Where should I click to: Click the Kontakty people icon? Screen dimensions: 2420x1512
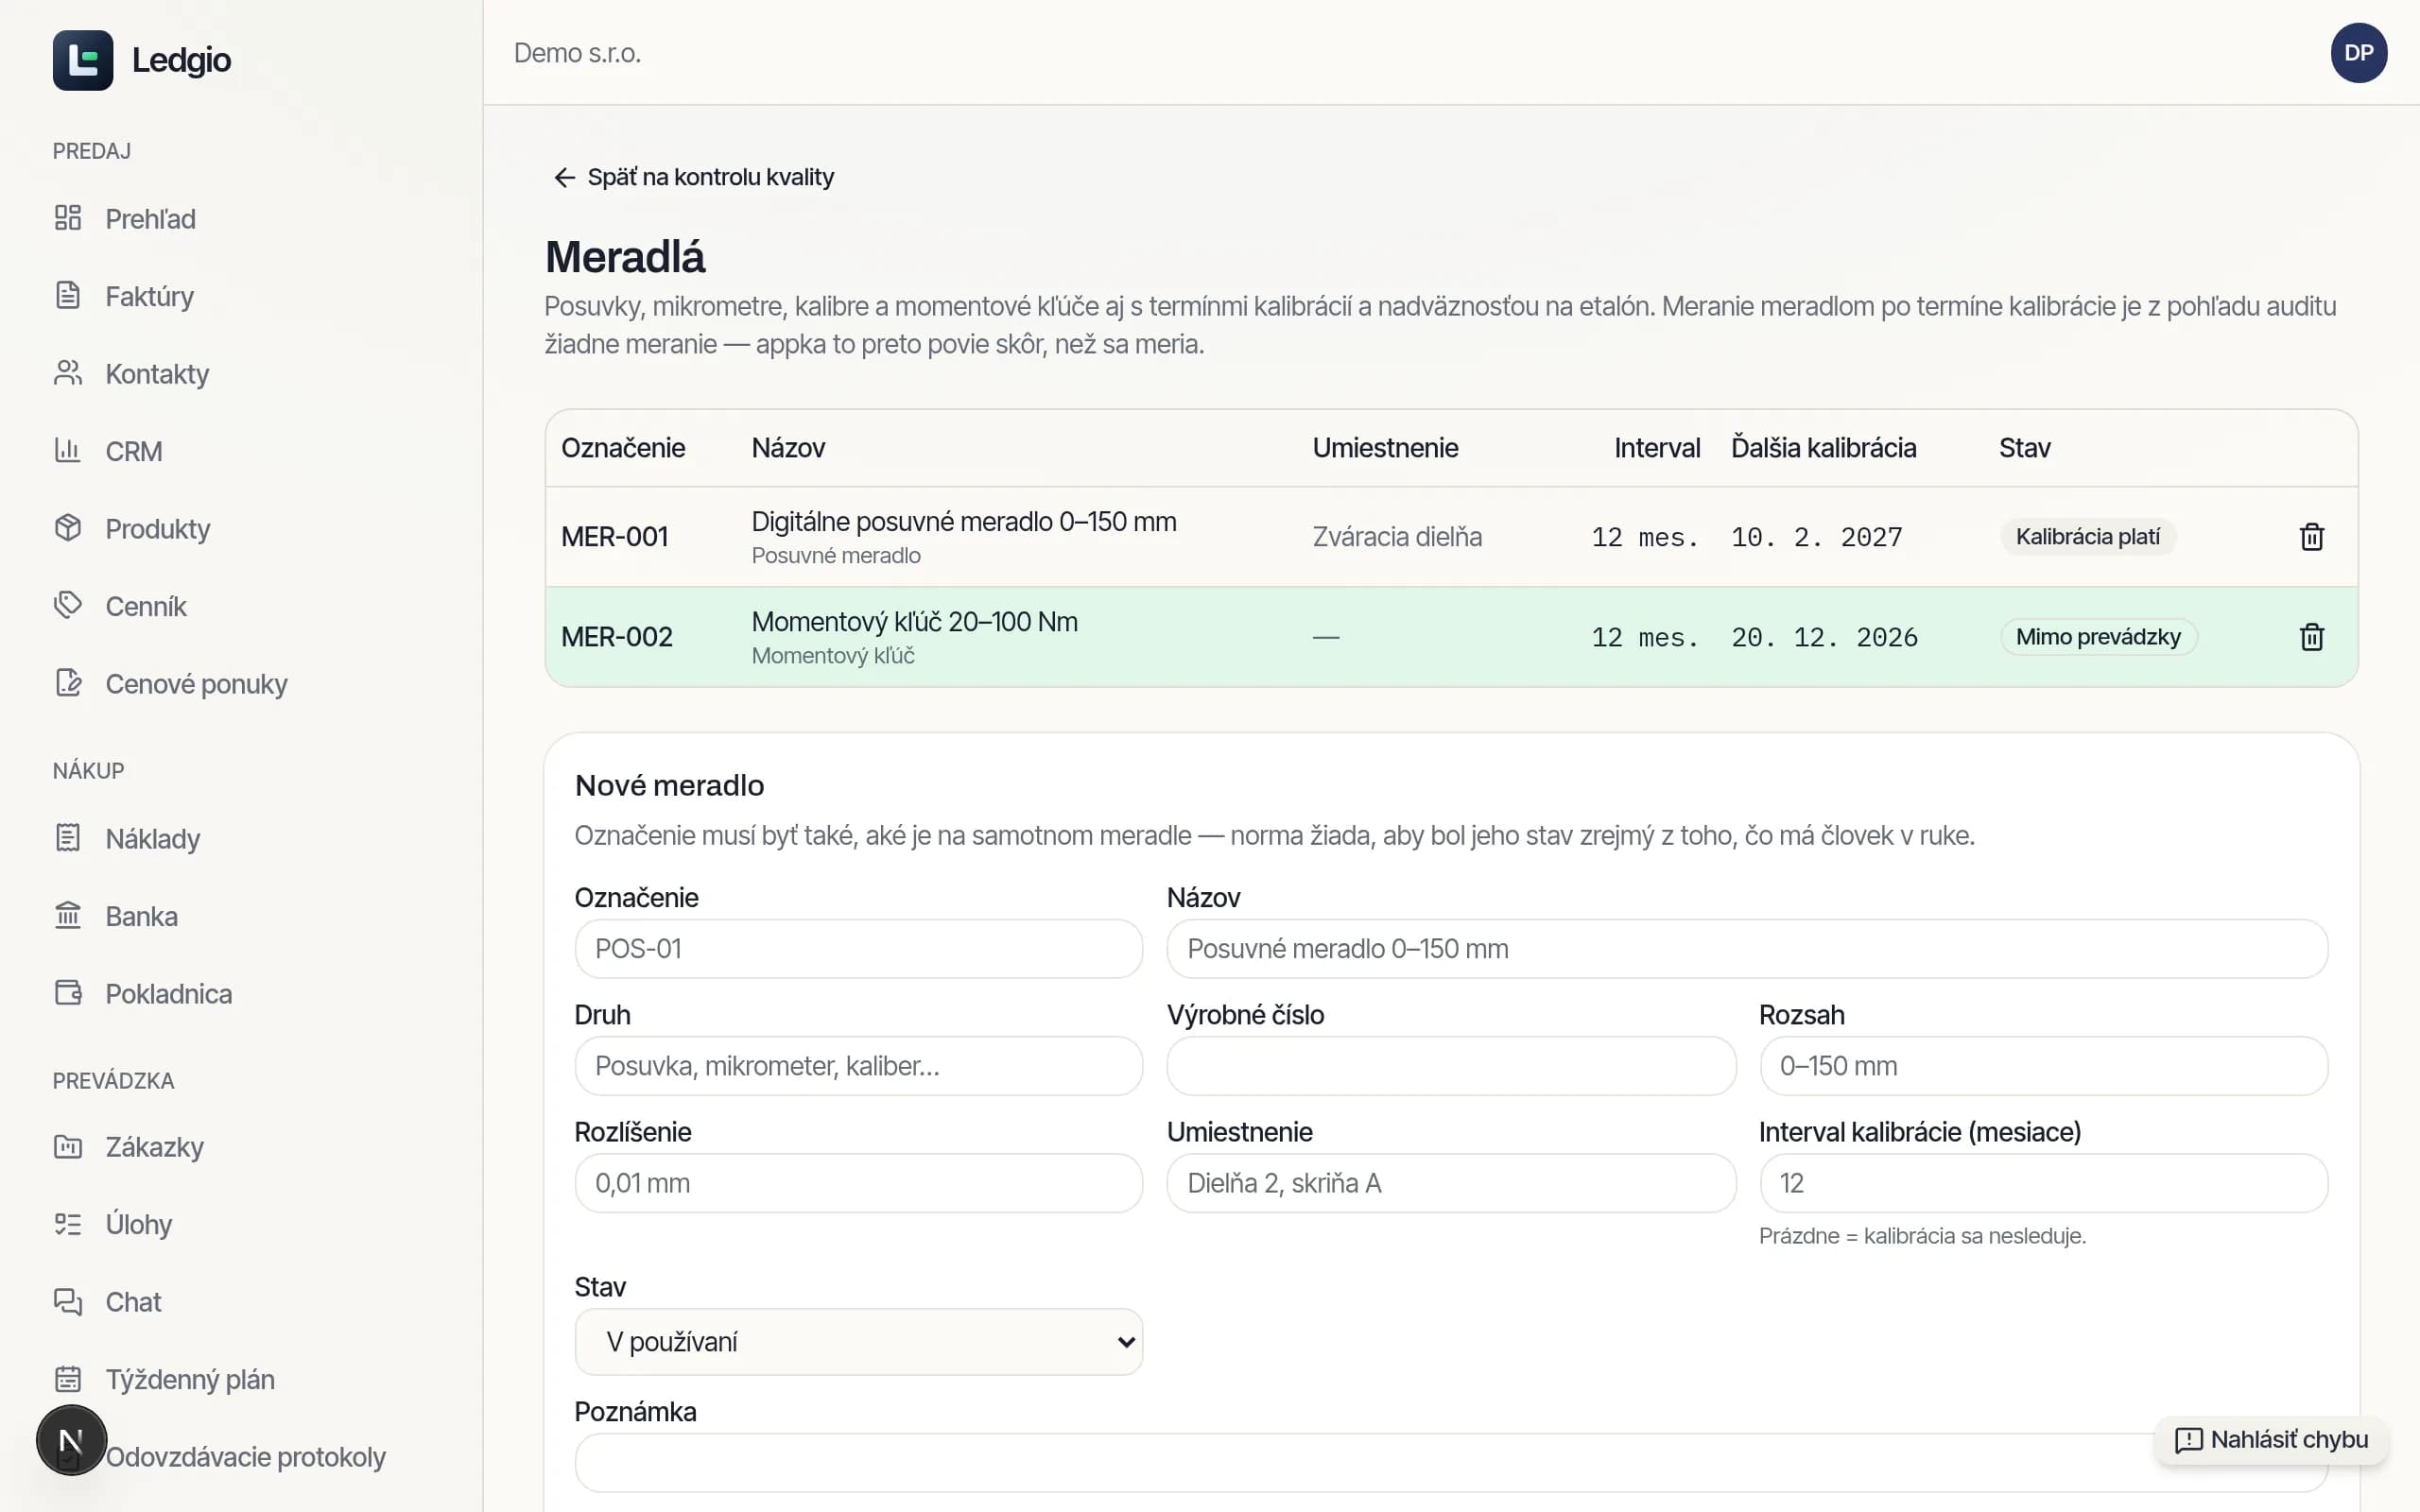(68, 373)
